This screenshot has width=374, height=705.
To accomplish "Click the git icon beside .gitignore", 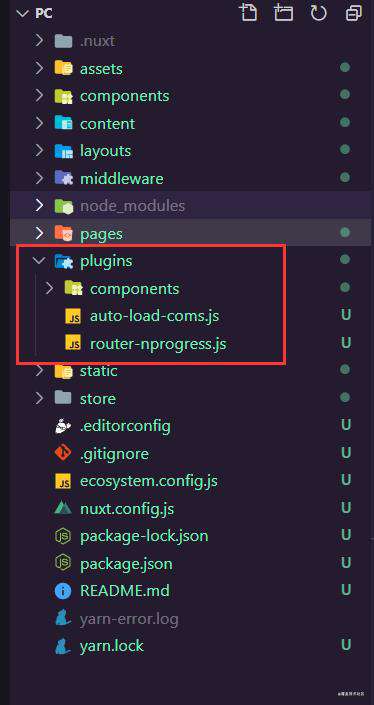I will [63, 453].
